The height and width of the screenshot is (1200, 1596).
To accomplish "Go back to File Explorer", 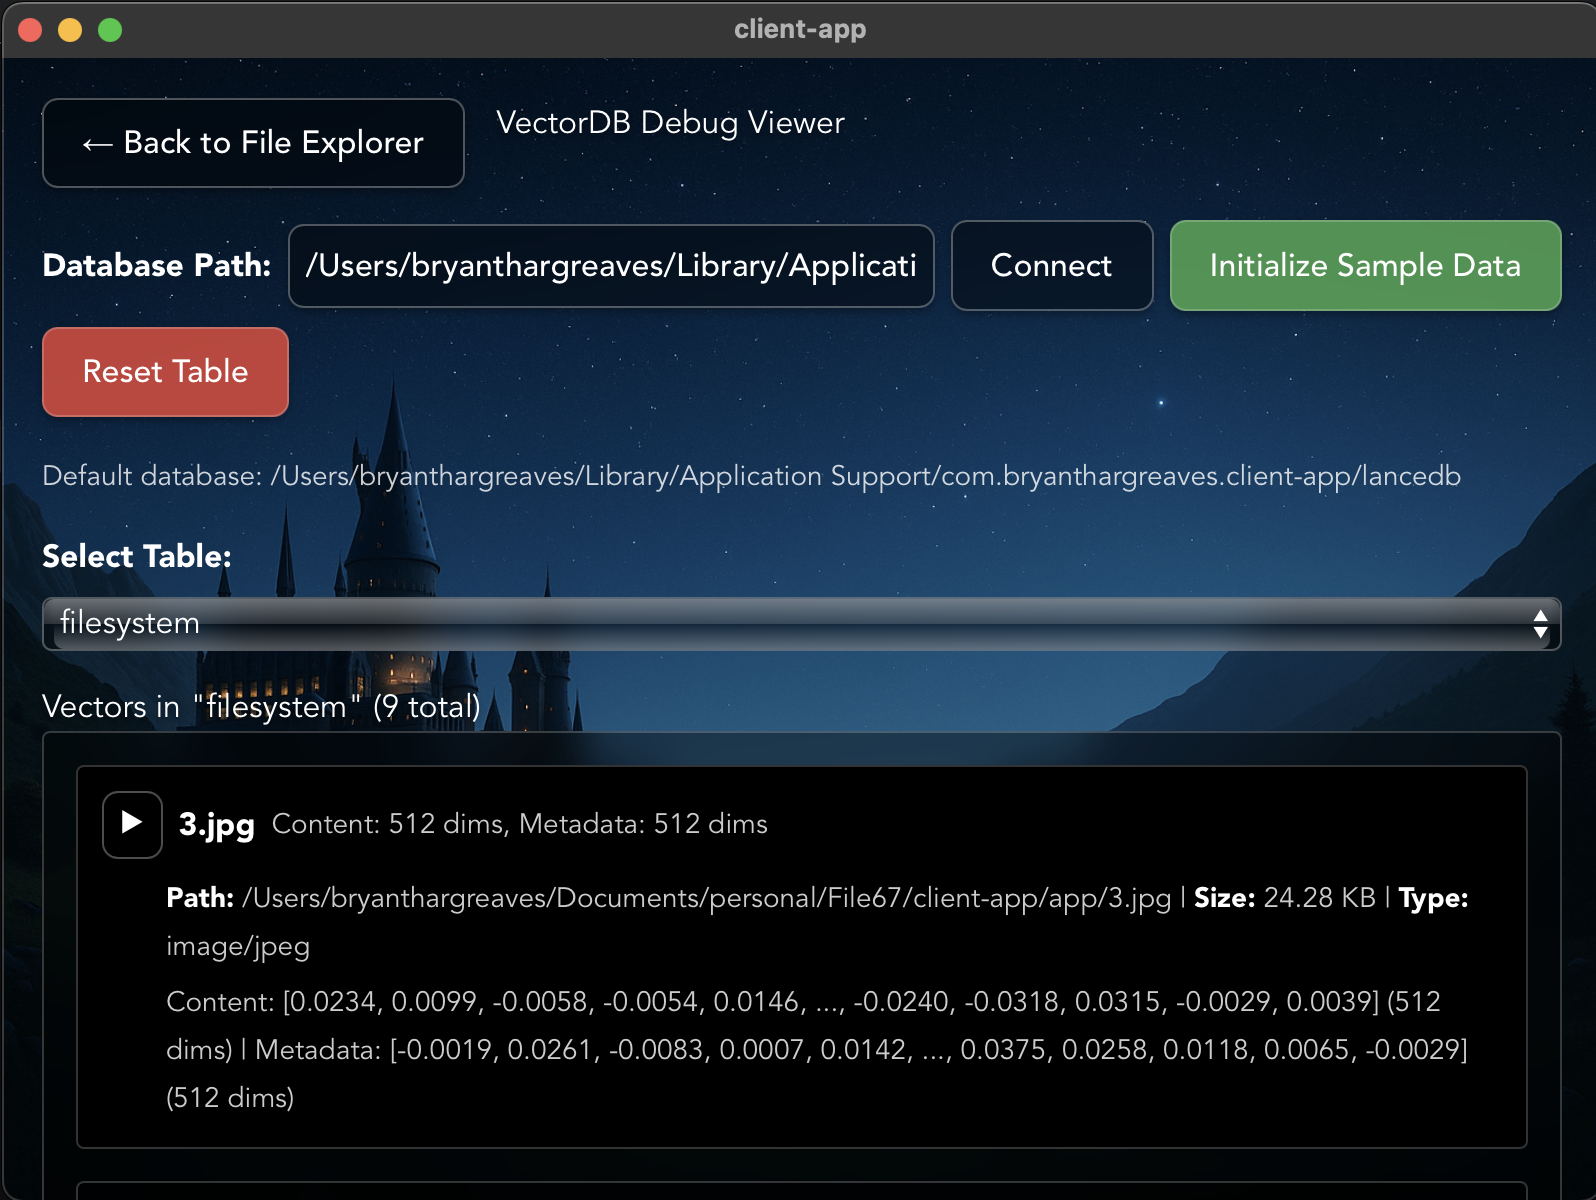I will coord(253,143).
